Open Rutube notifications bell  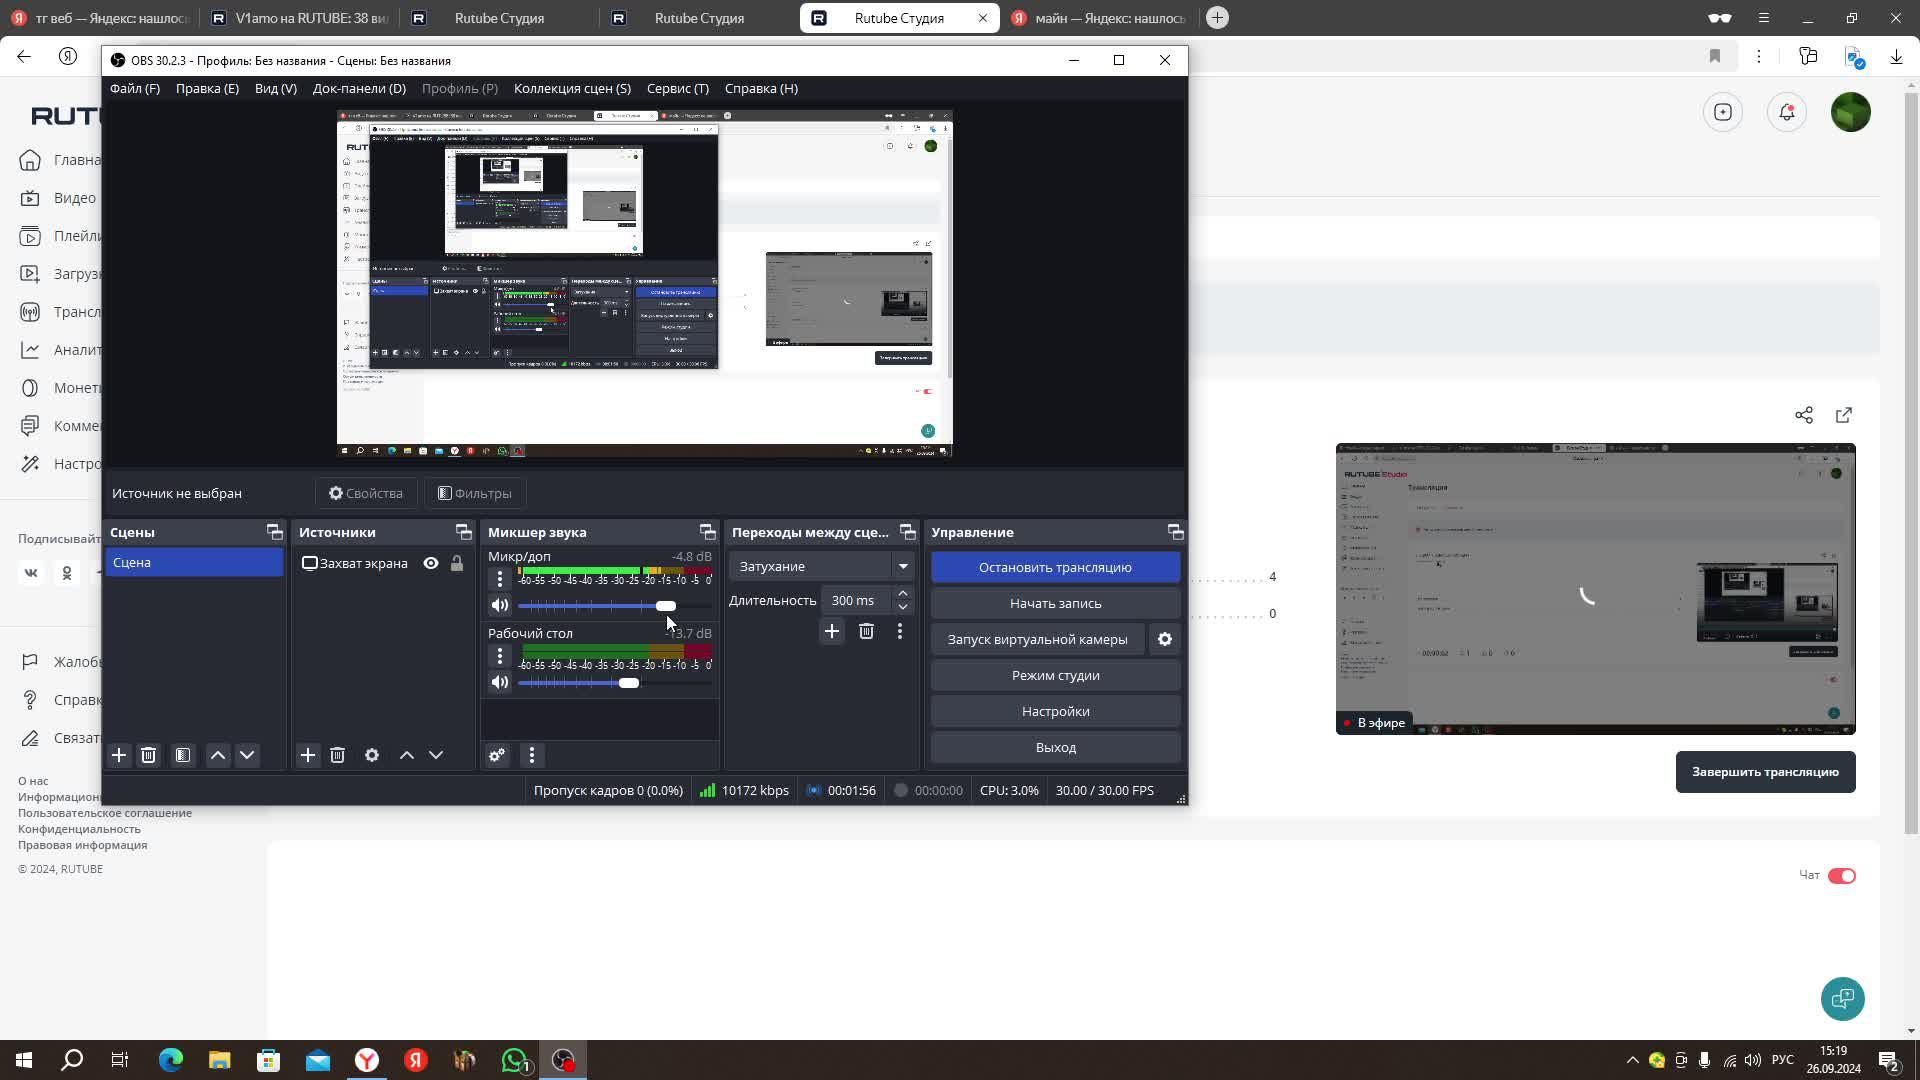(x=1787, y=112)
